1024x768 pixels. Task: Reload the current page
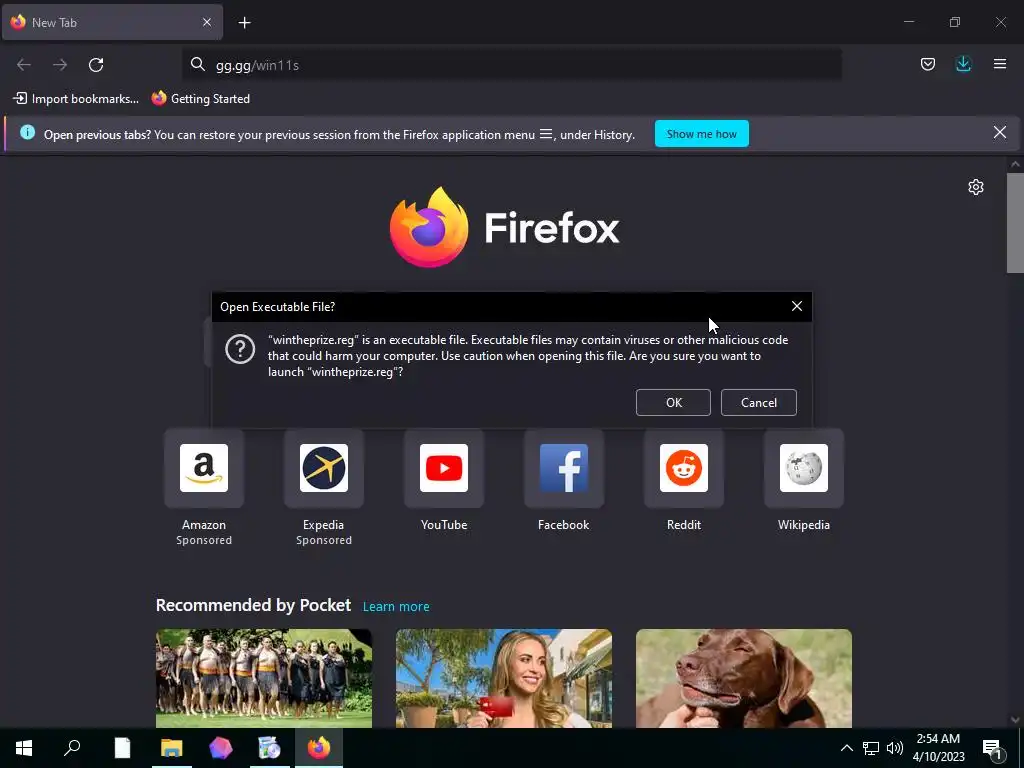[96, 65]
